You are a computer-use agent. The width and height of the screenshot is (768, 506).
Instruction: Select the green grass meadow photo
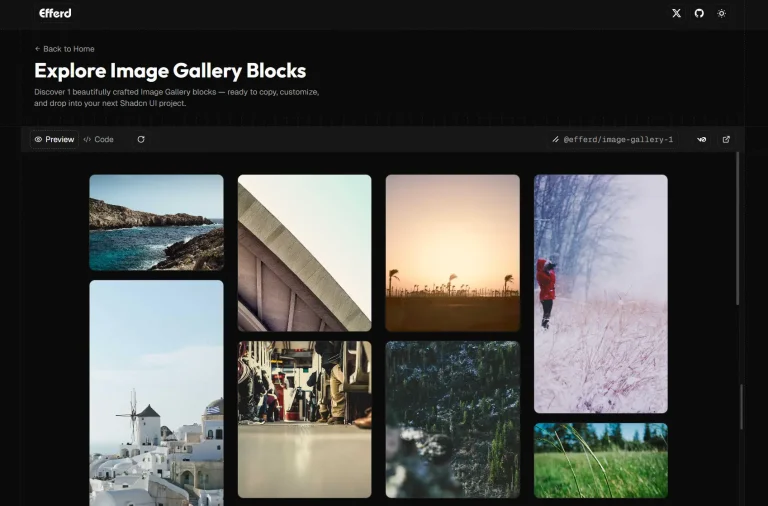600,460
